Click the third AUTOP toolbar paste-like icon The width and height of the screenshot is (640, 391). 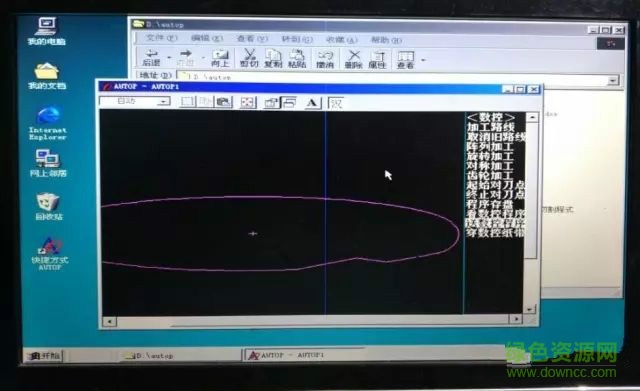(x=223, y=102)
